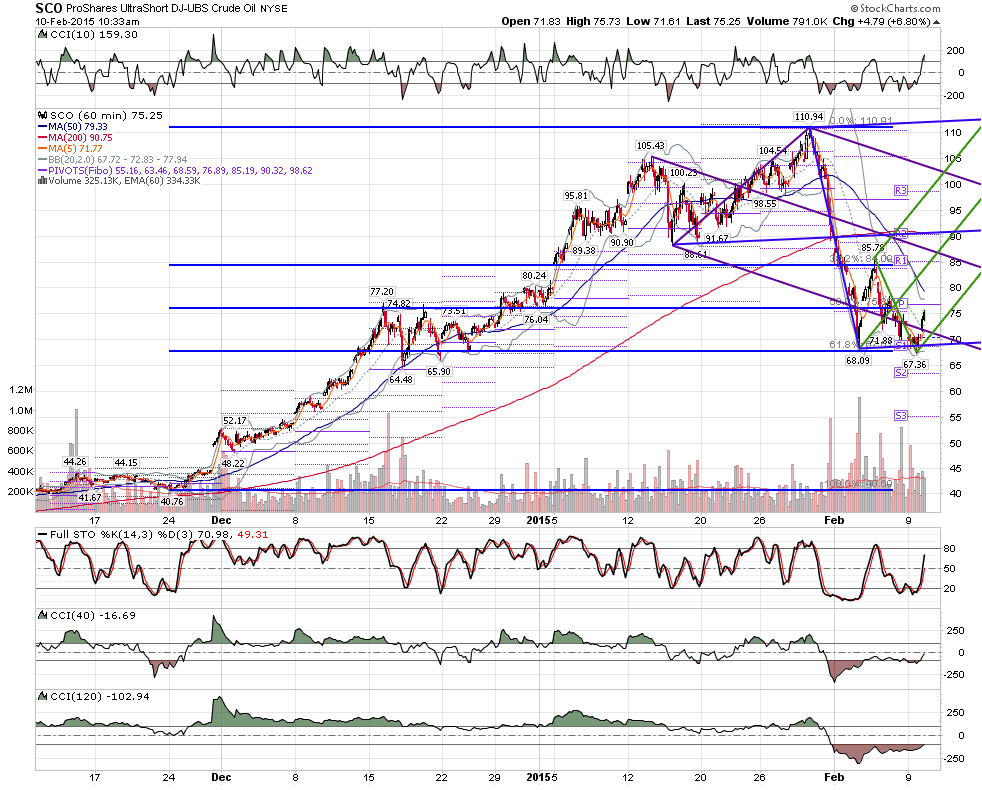Click the 67.36 low price label
This screenshot has width=982, height=790.
tap(914, 364)
